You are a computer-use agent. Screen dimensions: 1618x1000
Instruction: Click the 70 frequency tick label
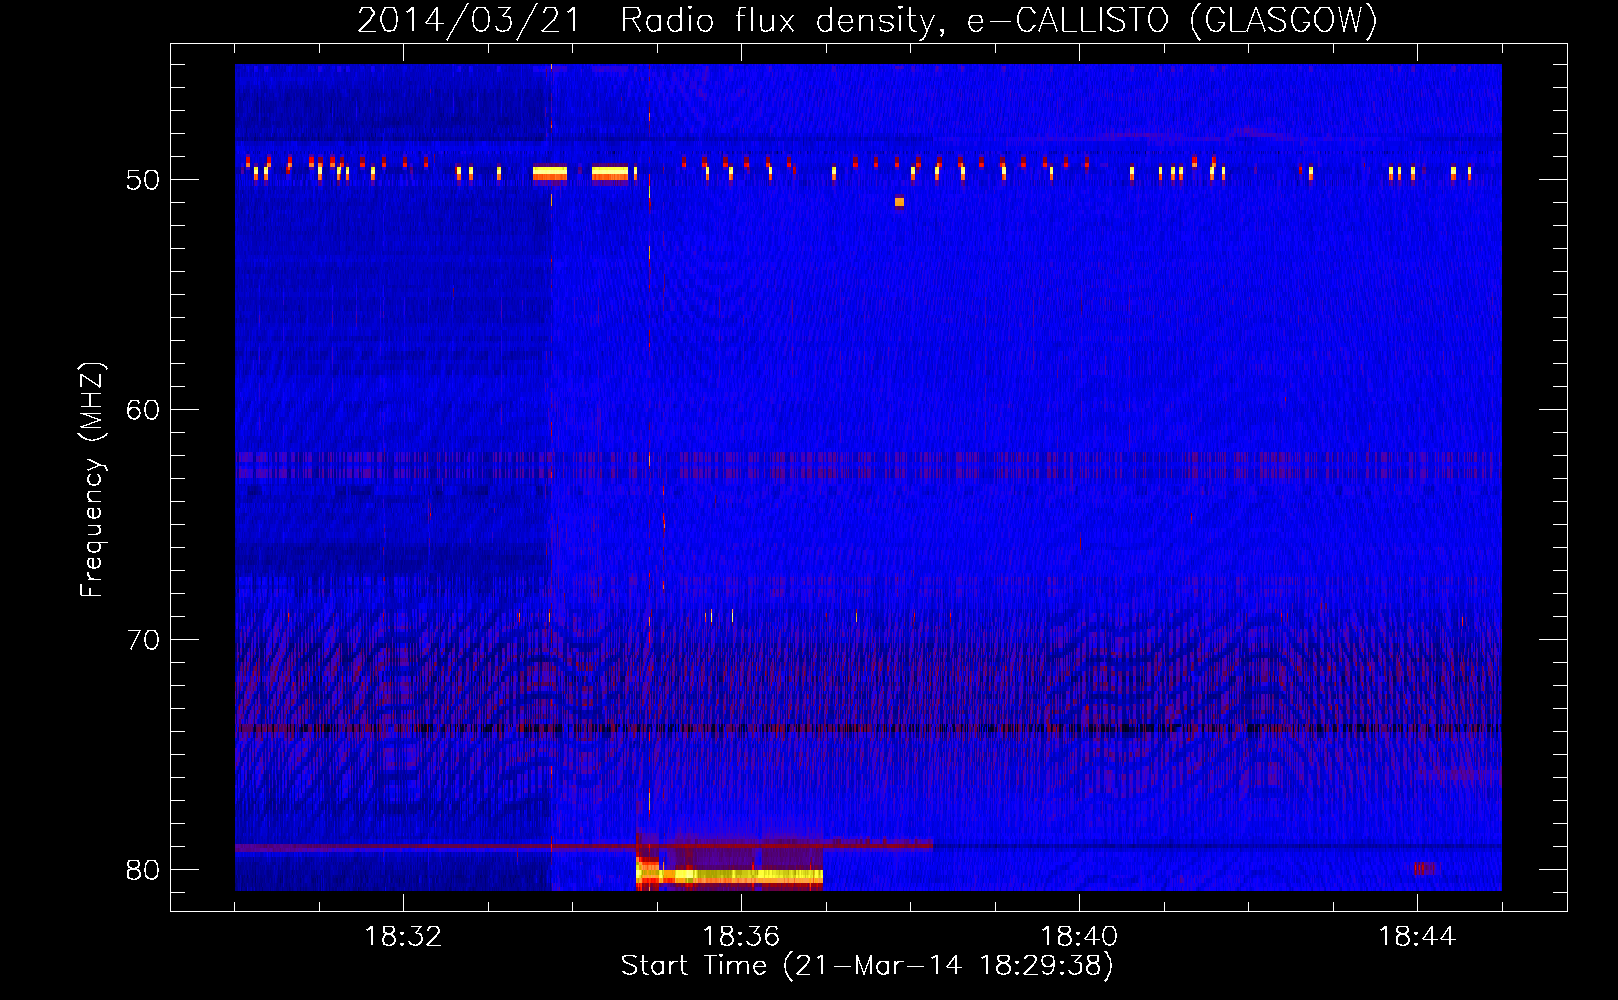pos(143,640)
